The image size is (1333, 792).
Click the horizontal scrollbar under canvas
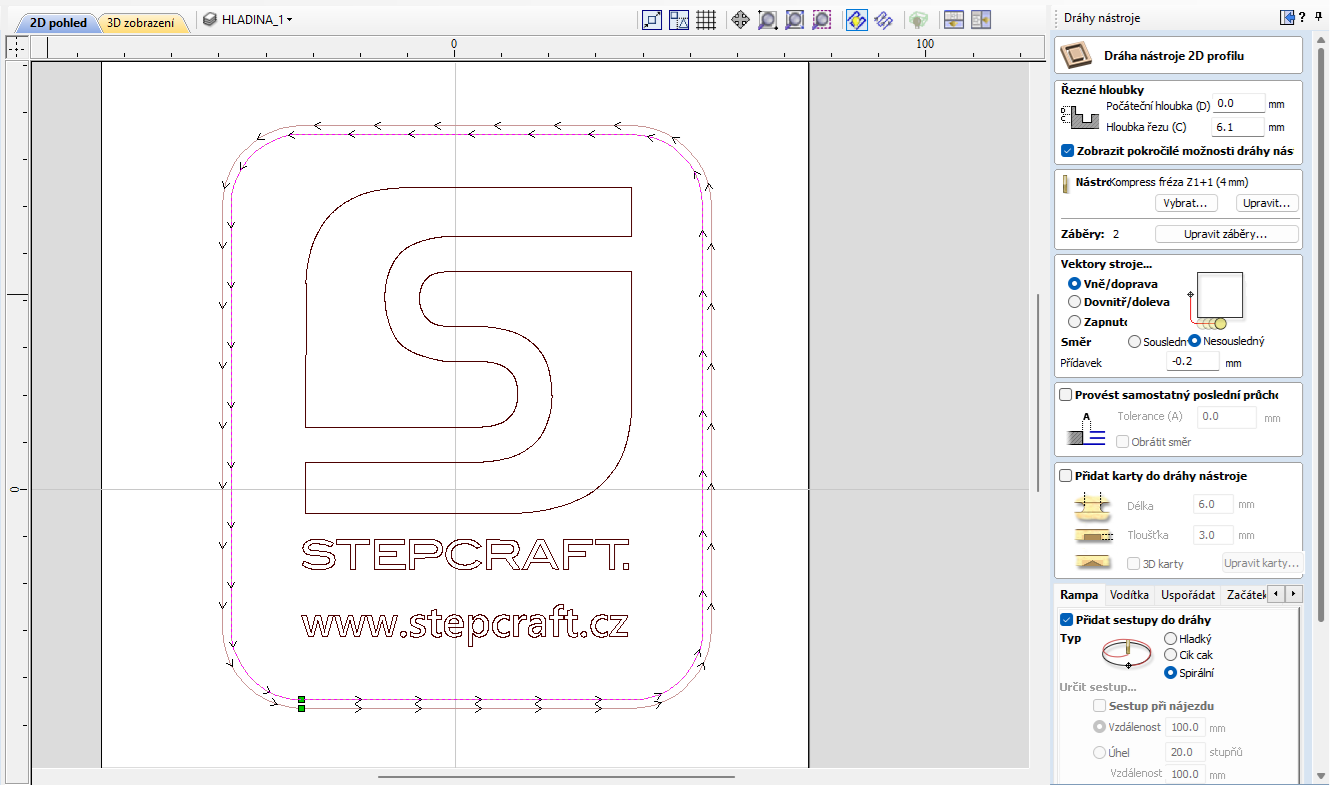(x=556, y=776)
